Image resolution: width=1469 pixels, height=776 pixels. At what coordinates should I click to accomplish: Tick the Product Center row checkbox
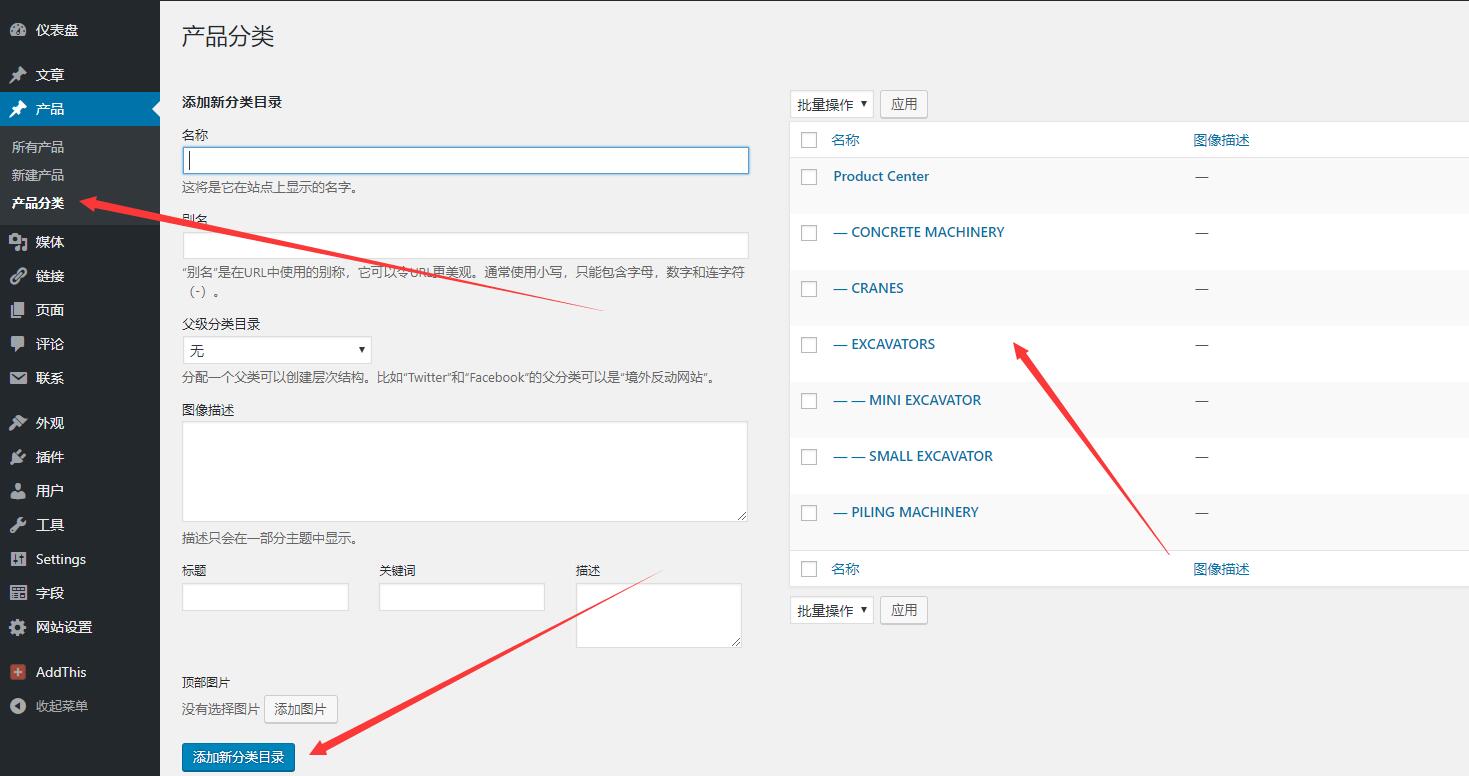coord(810,176)
